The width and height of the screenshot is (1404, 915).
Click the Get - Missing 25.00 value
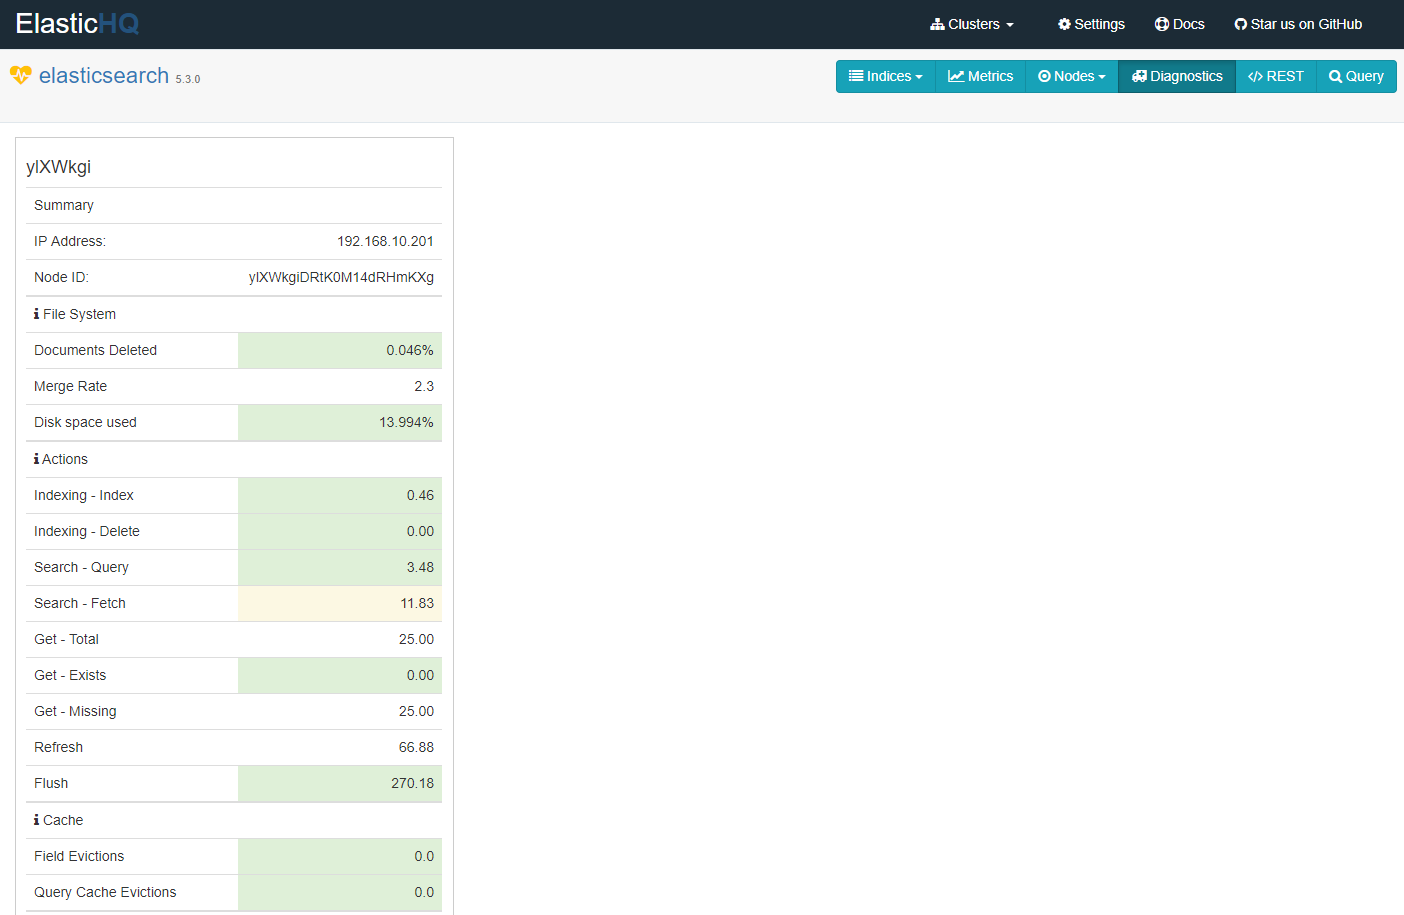[x=416, y=711]
